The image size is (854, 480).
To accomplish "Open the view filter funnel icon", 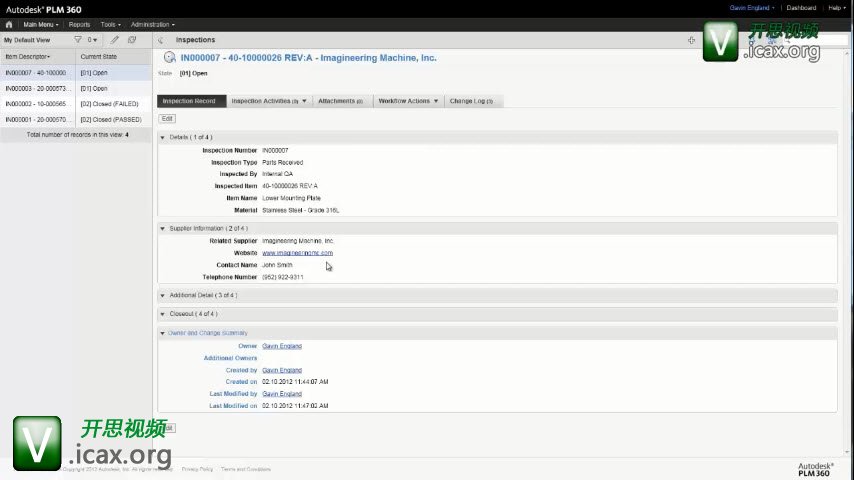I will pyautogui.click(x=78, y=40).
